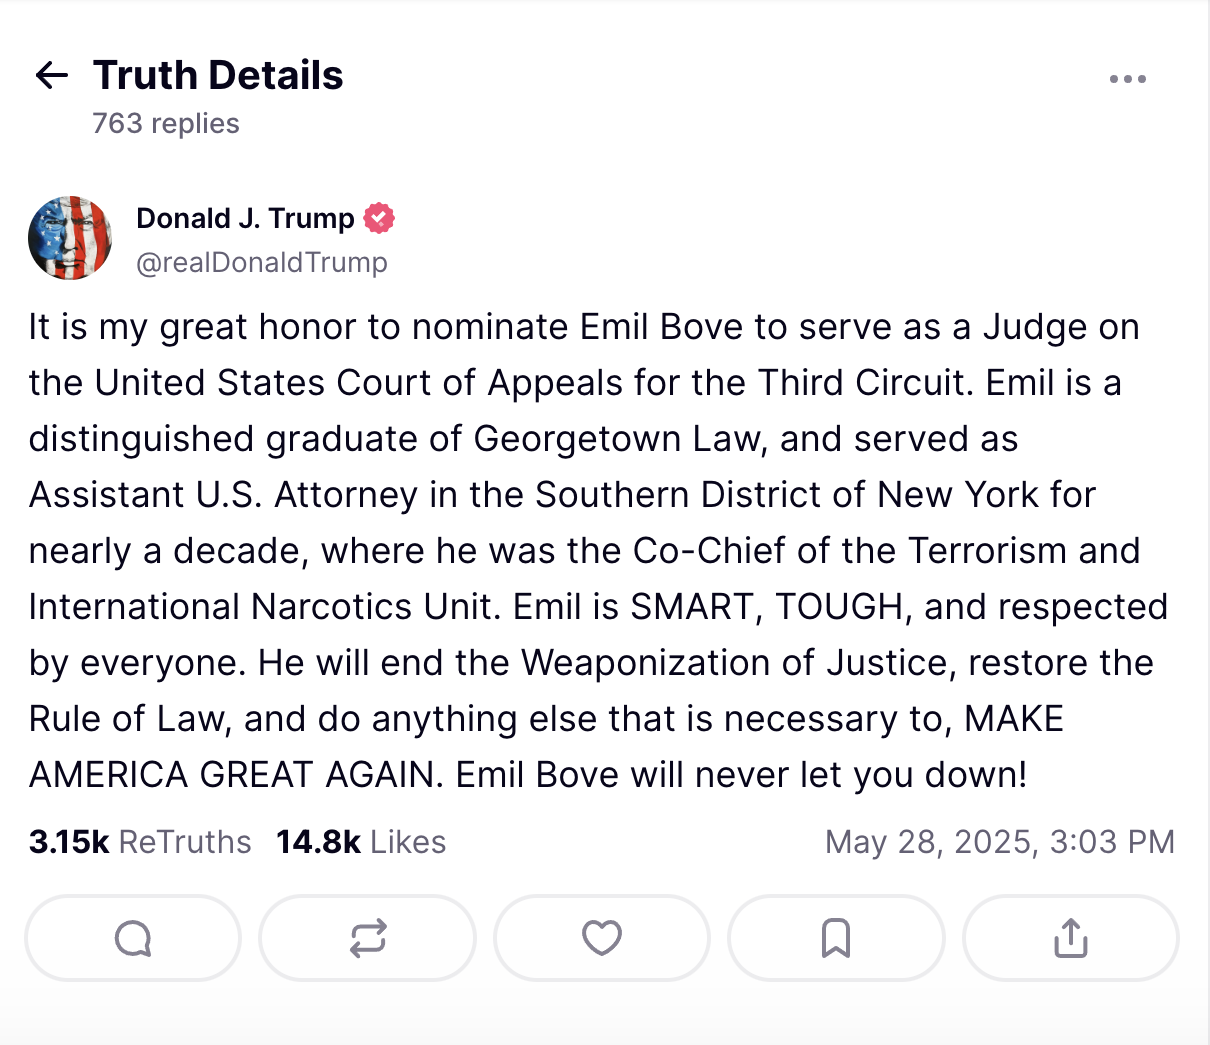This screenshot has width=1210, height=1045.
Task: Open Donald J. Trump's profile picture
Action: 70,238
